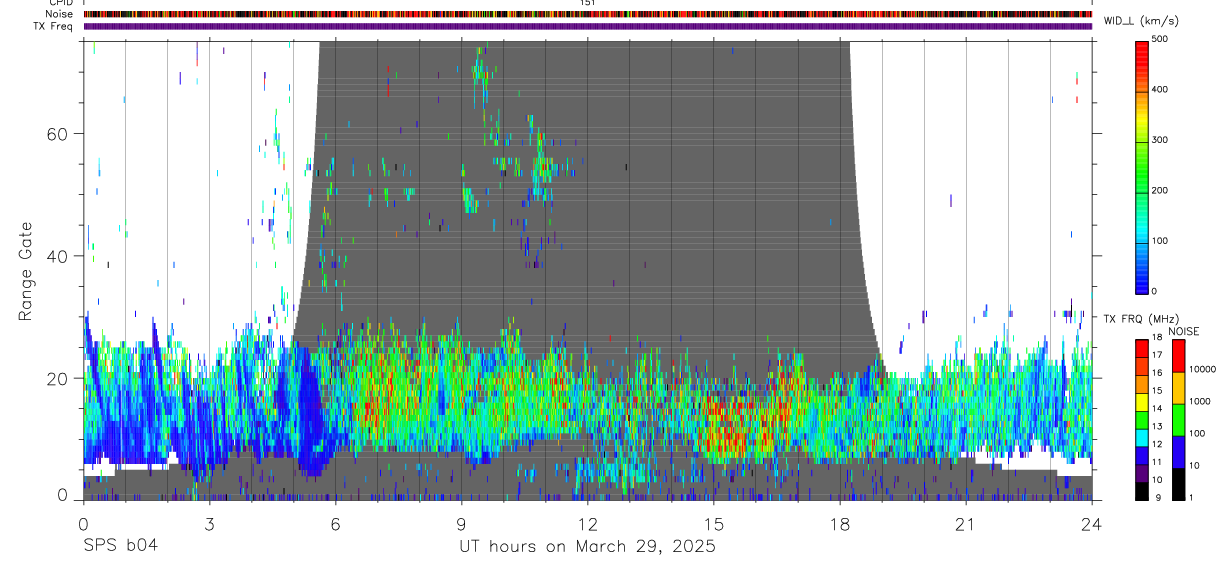Click the NOISE color legend bar
This screenshot has height=567, width=1228.
(x=1179, y=420)
